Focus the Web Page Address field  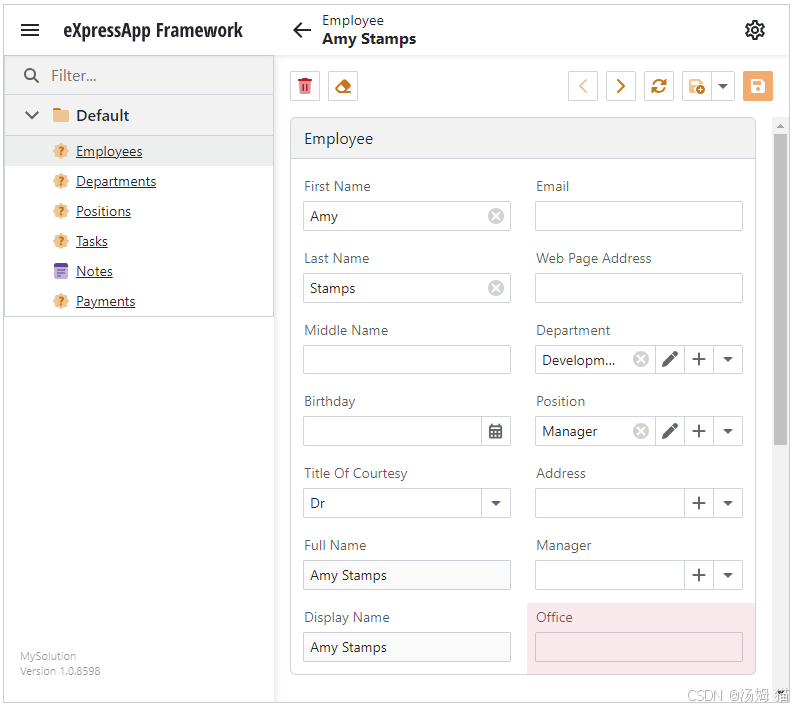coord(639,288)
